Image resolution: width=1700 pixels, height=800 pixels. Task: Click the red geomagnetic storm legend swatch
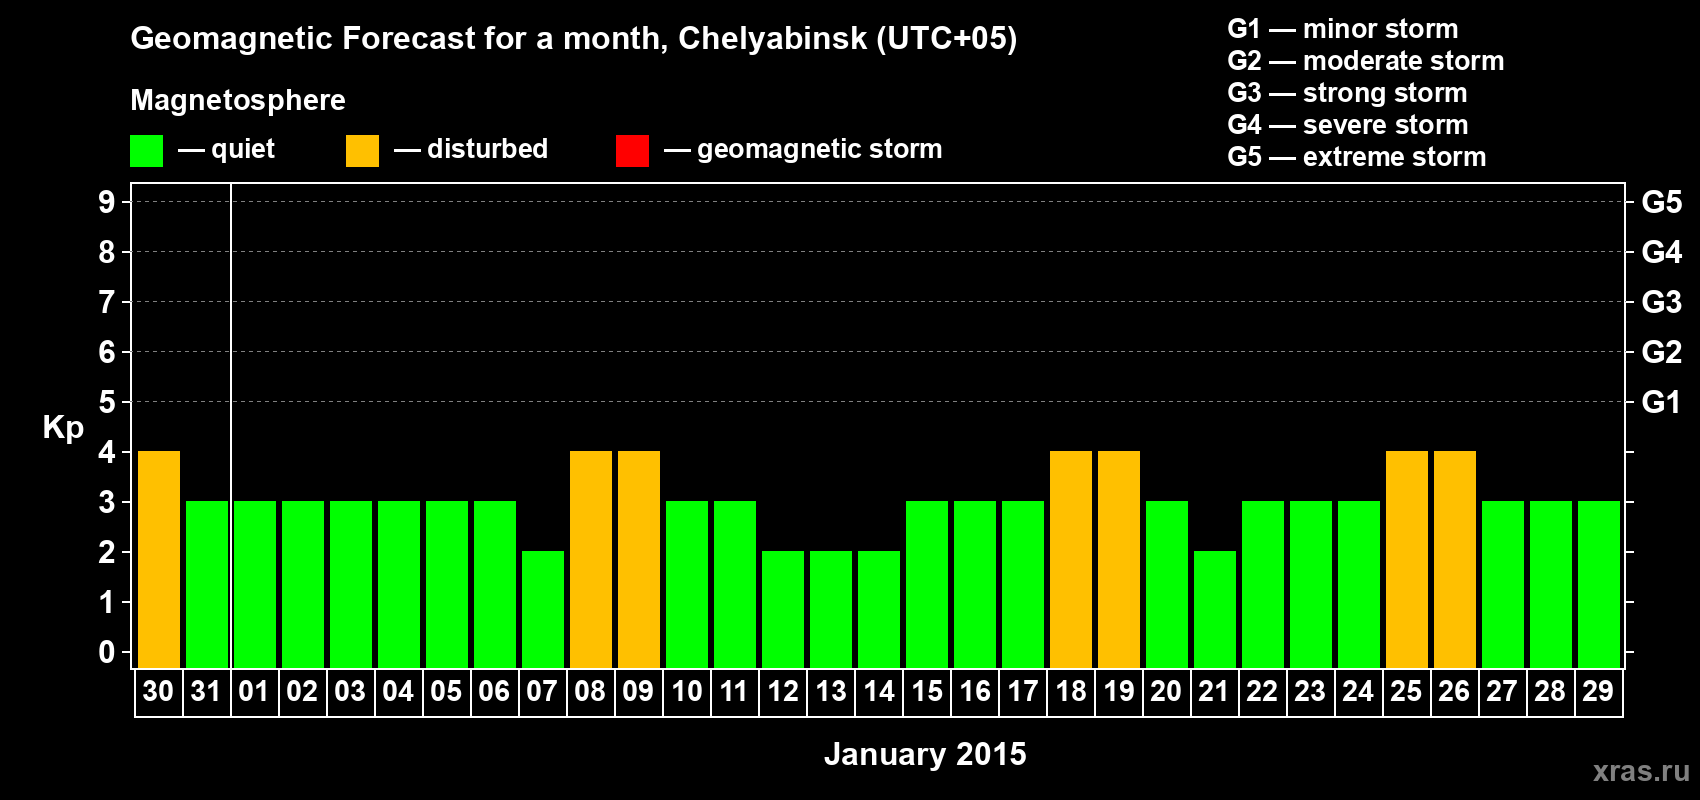click(x=632, y=151)
